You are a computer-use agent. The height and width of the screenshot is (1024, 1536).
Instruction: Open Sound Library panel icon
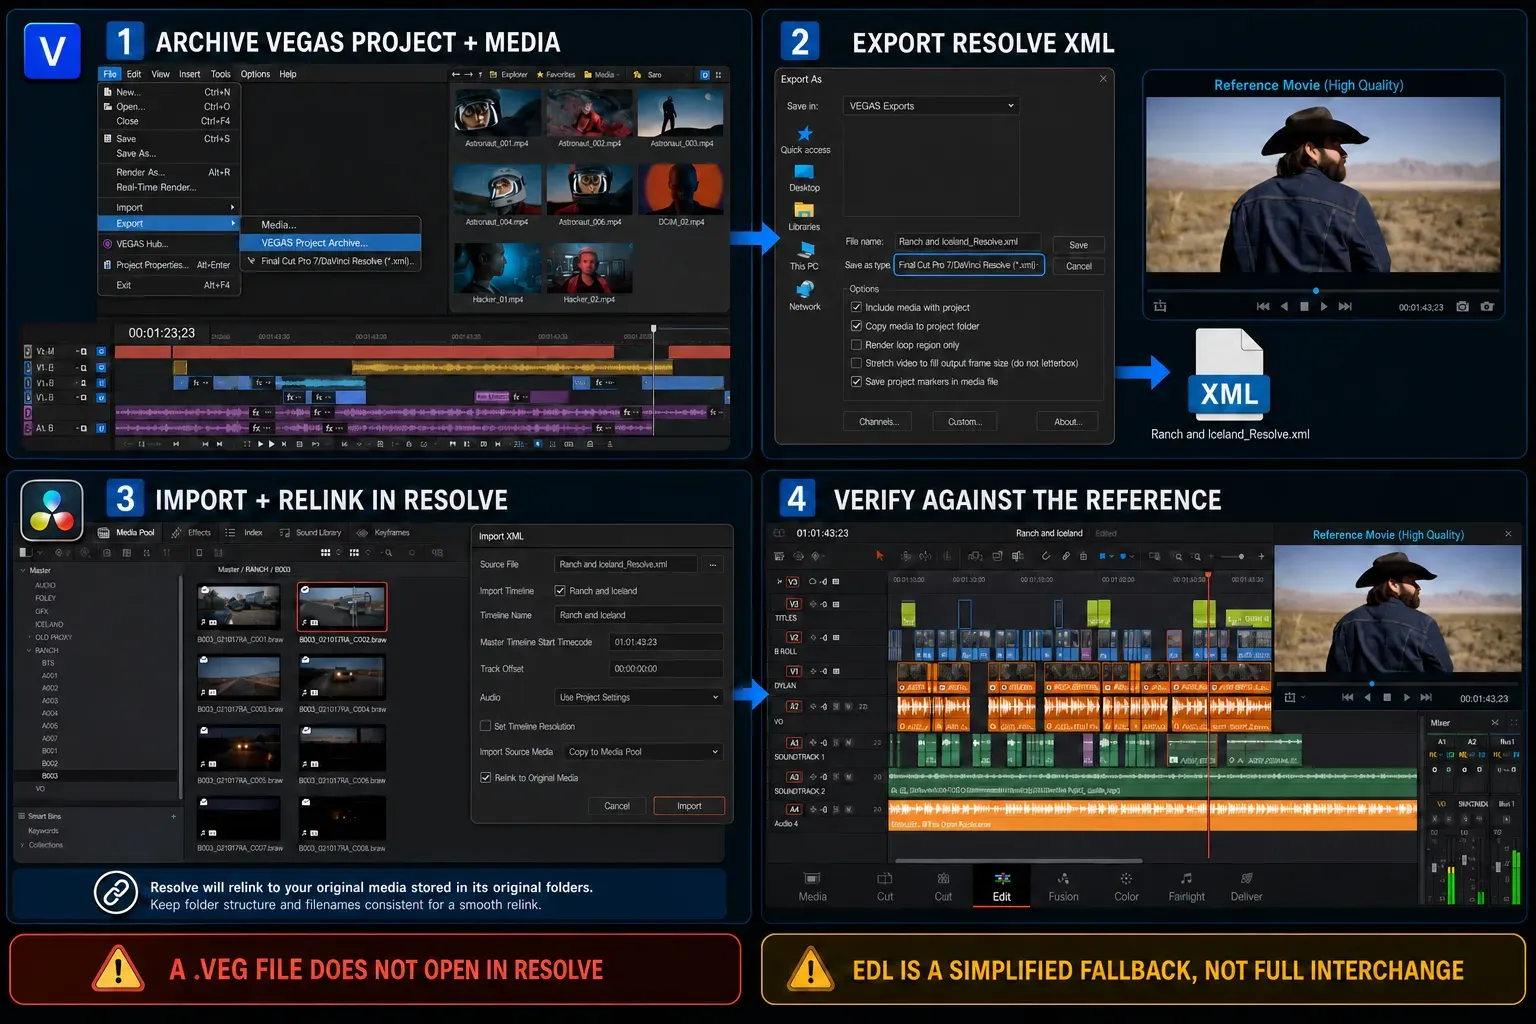(x=285, y=533)
